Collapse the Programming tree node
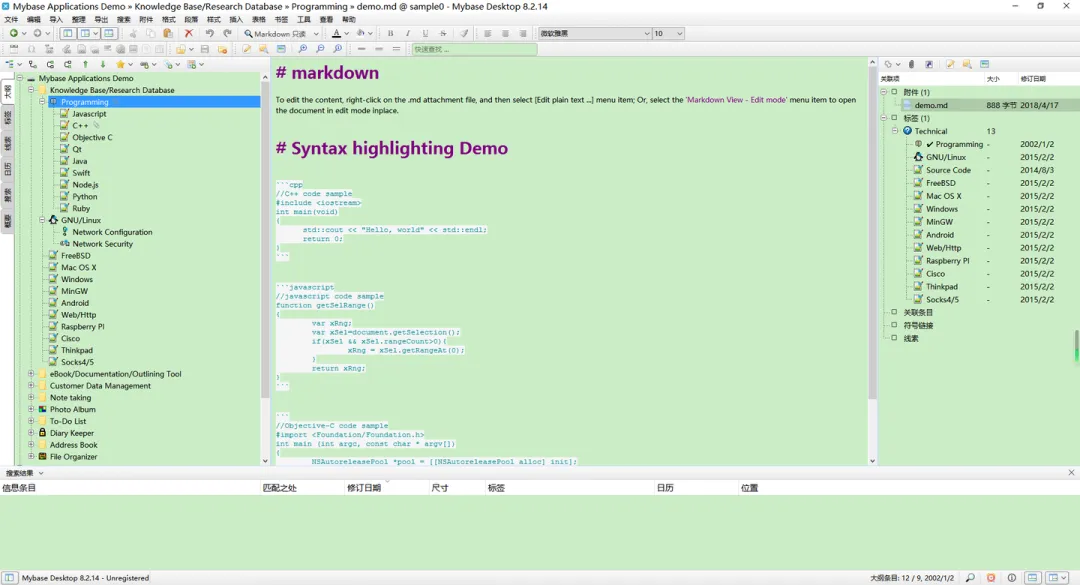The image size is (1080, 585). point(42,101)
